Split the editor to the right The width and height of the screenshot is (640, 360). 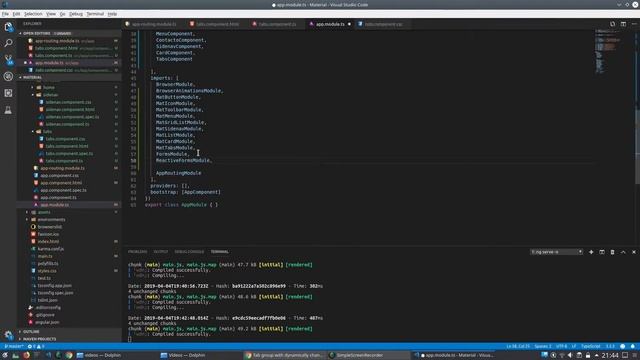[623, 24]
